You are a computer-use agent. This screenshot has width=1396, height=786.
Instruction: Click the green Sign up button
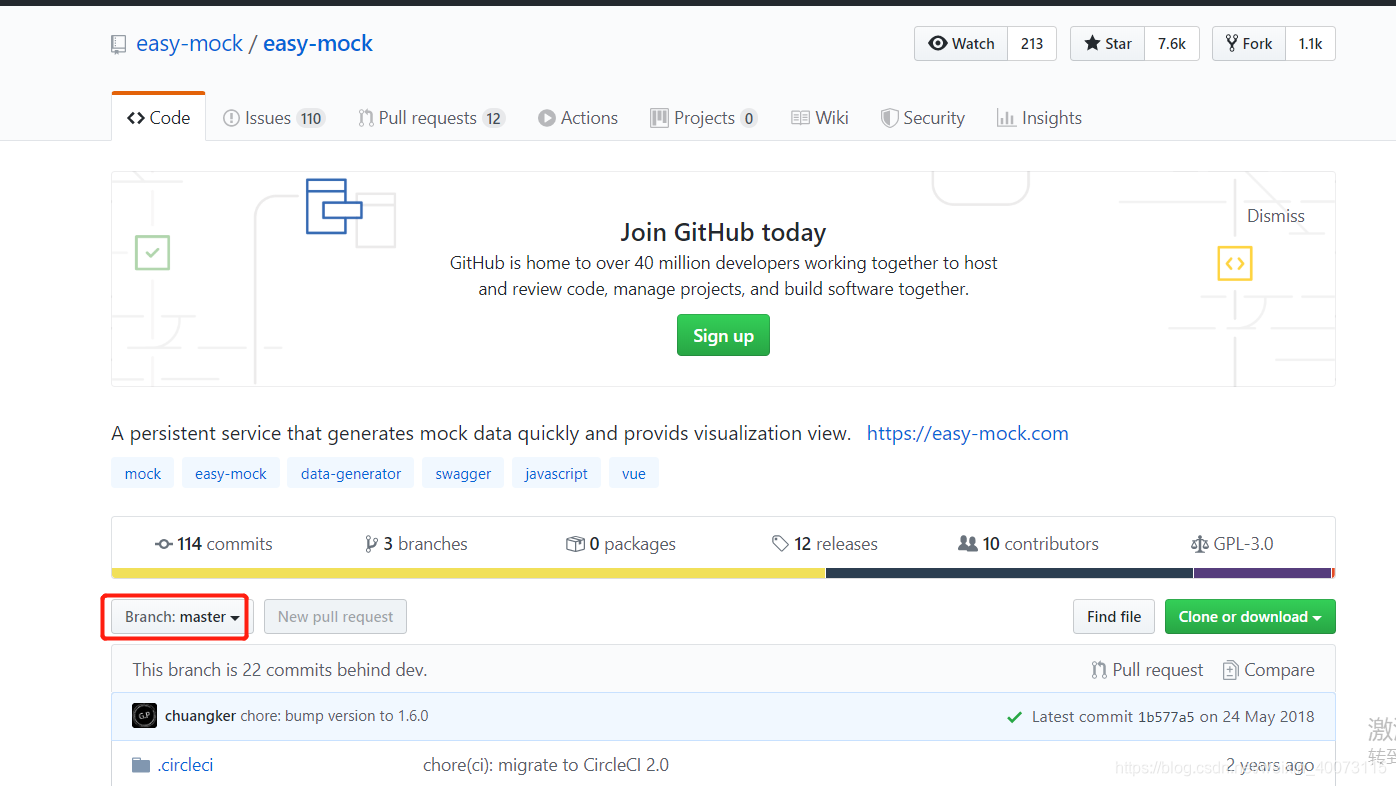pyautogui.click(x=723, y=335)
